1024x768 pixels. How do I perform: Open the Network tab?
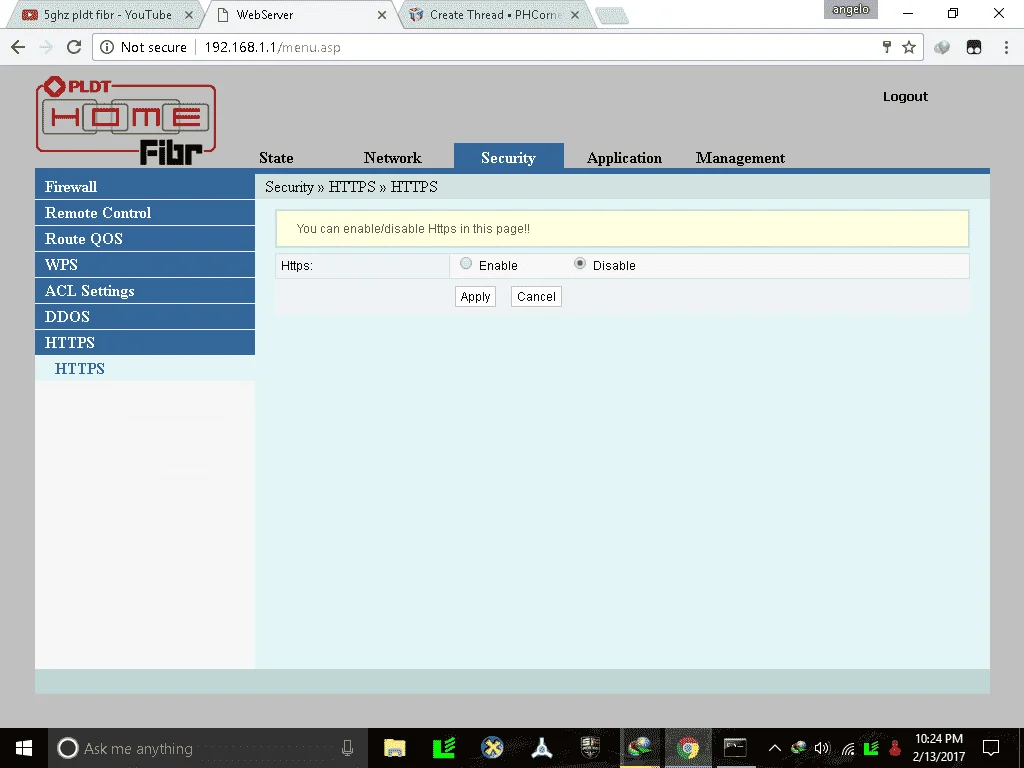pyautogui.click(x=392, y=158)
